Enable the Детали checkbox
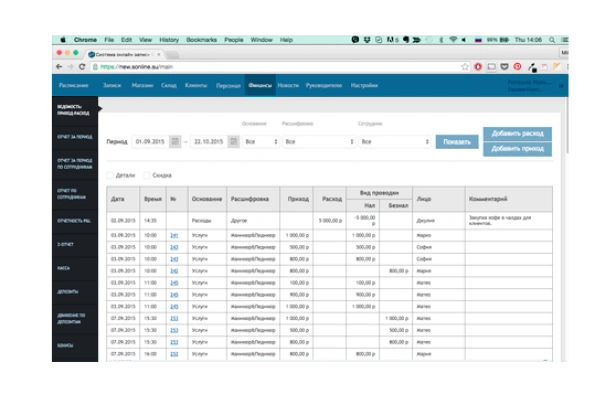Image resolution: width=616 pixels, height=405 pixels. pyautogui.click(x=111, y=174)
